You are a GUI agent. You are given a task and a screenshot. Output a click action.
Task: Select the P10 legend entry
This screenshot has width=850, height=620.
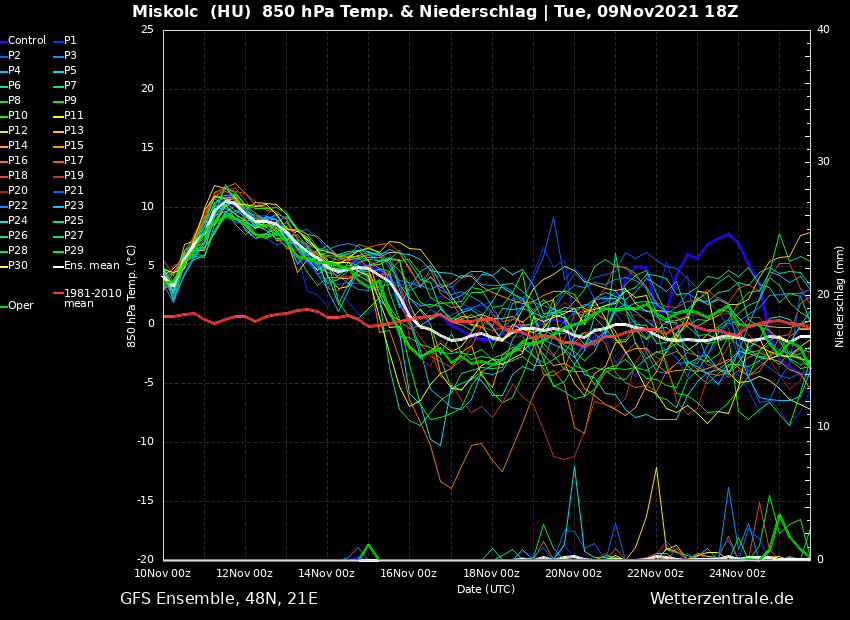(18, 116)
